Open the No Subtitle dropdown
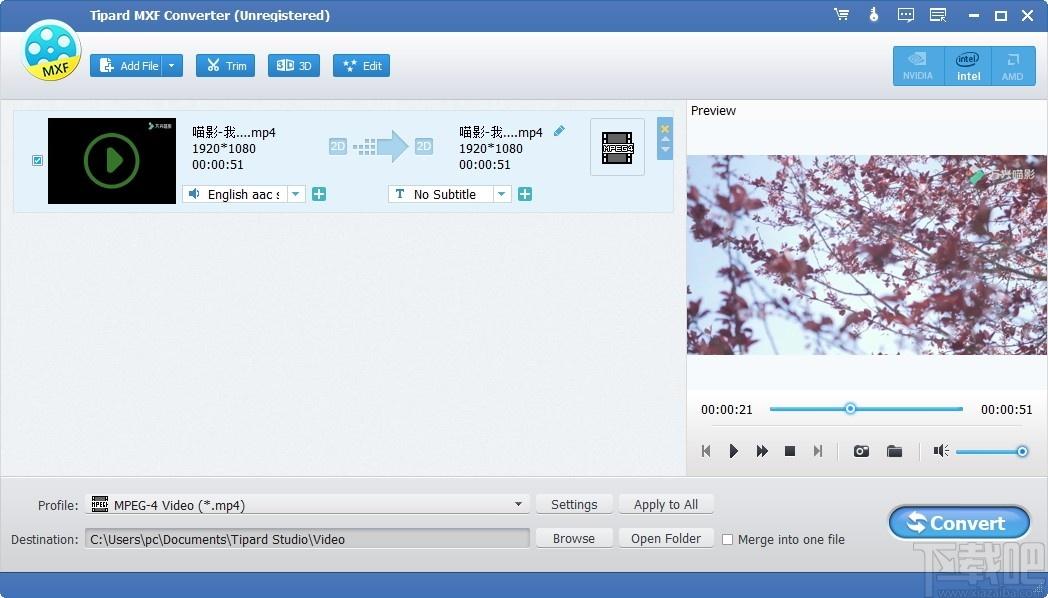Viewport: 1048px width, 598px height. (501, 194)
